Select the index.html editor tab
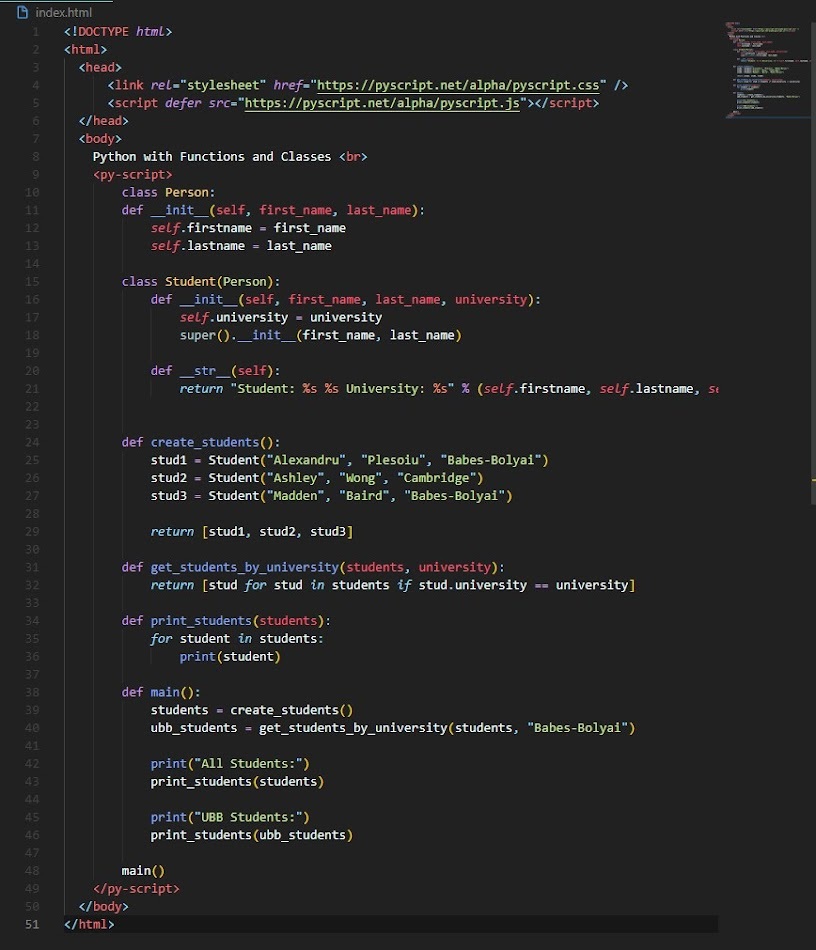 (56, 12)
